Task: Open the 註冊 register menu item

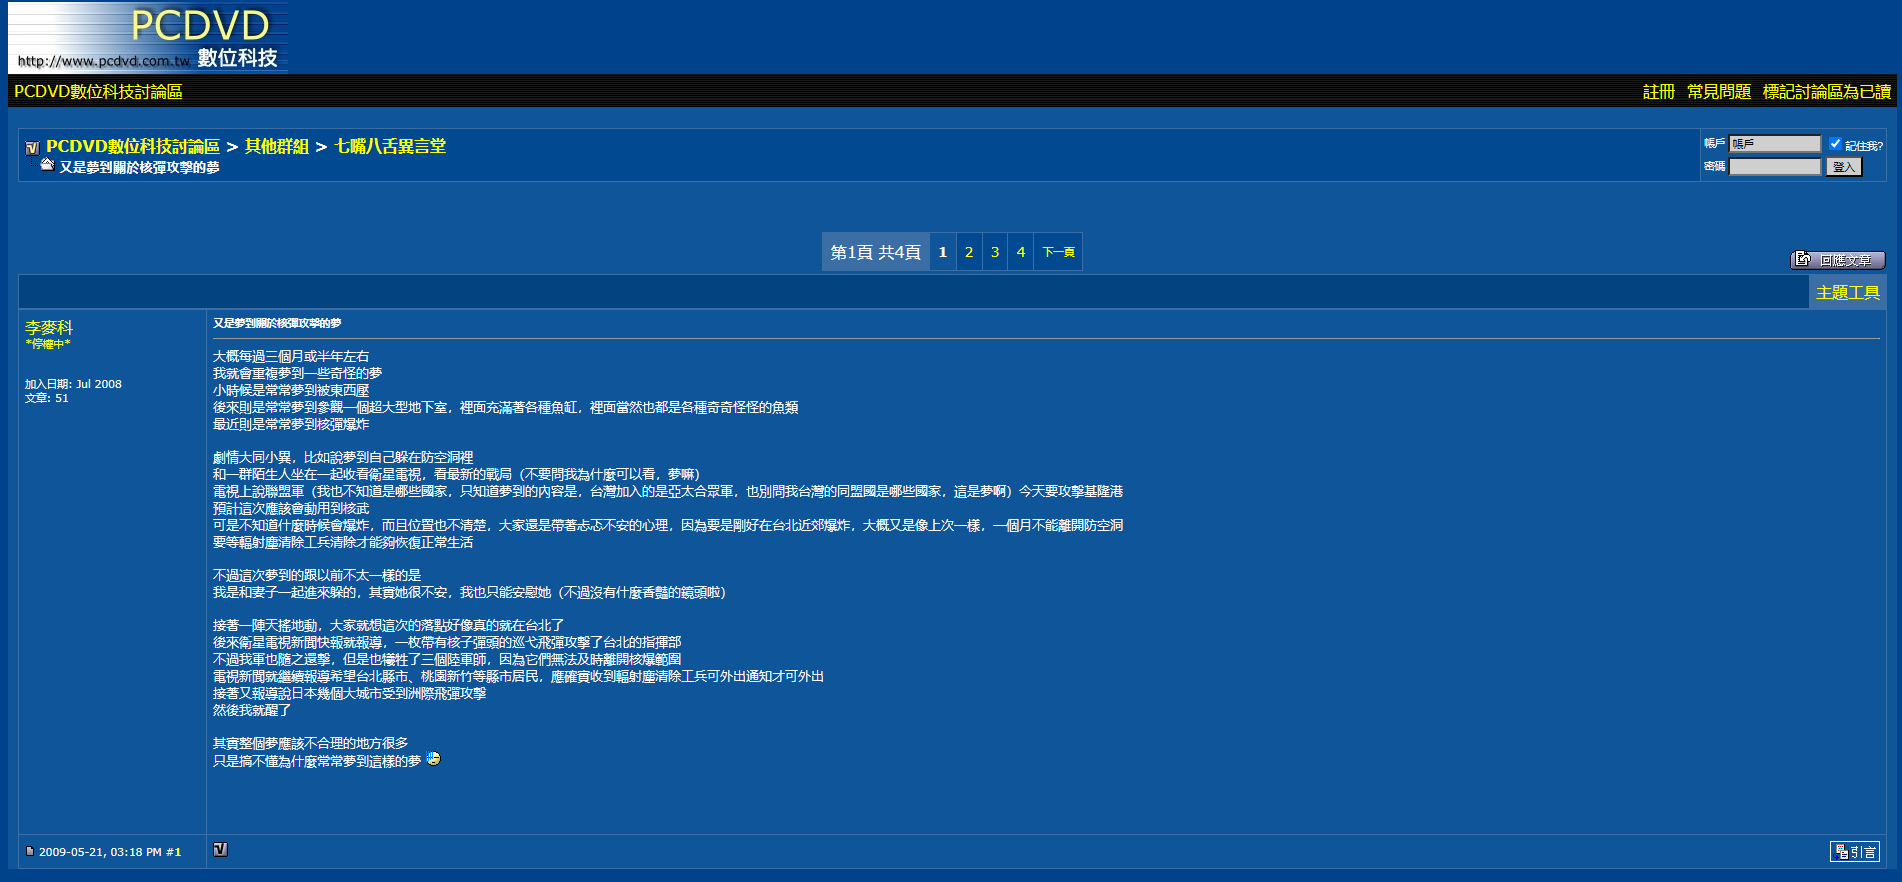Action: [1658, 92]
